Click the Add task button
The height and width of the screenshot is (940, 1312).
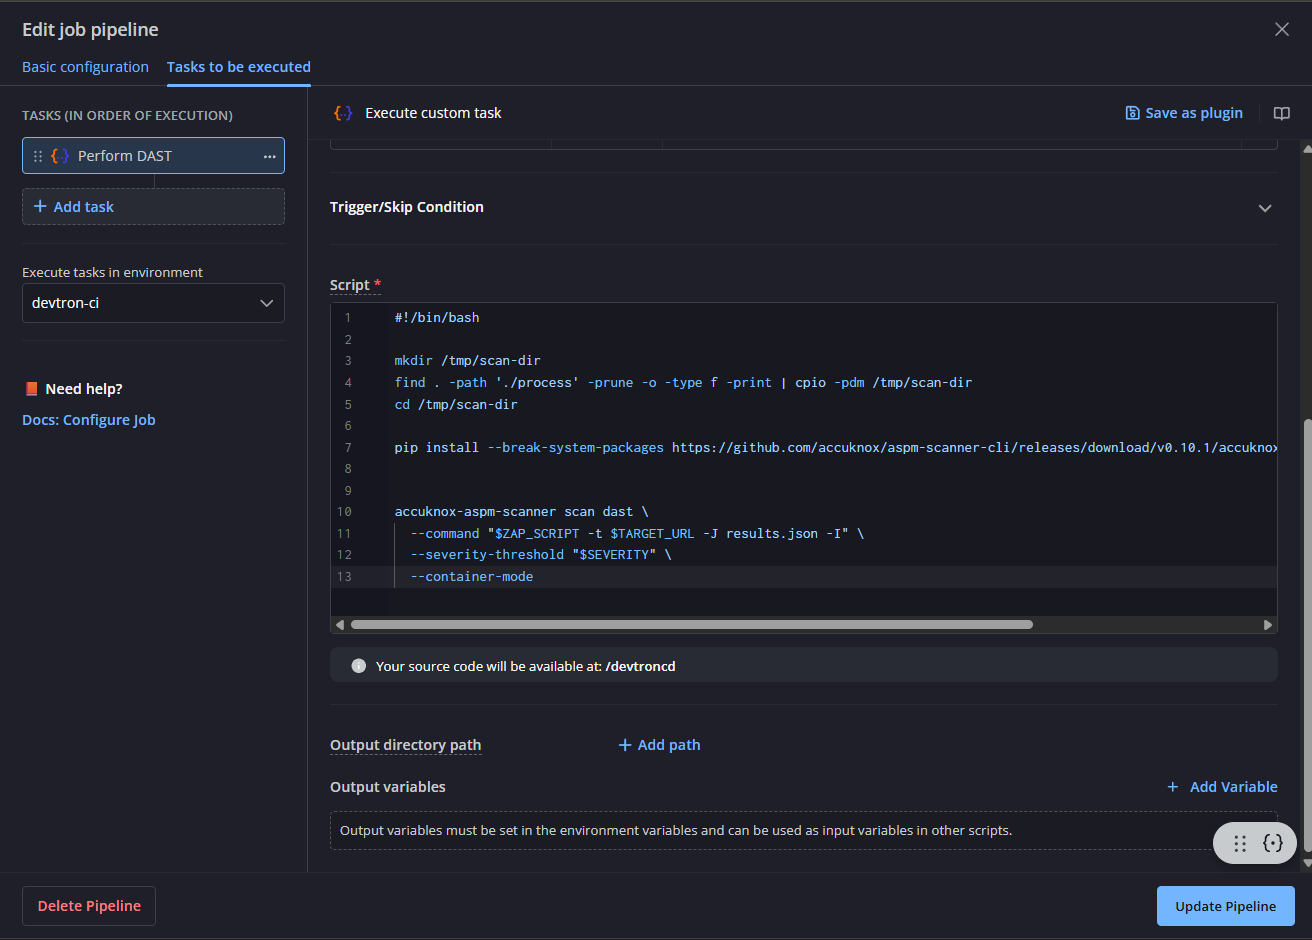pyautogui.click(x=74, y=207)
